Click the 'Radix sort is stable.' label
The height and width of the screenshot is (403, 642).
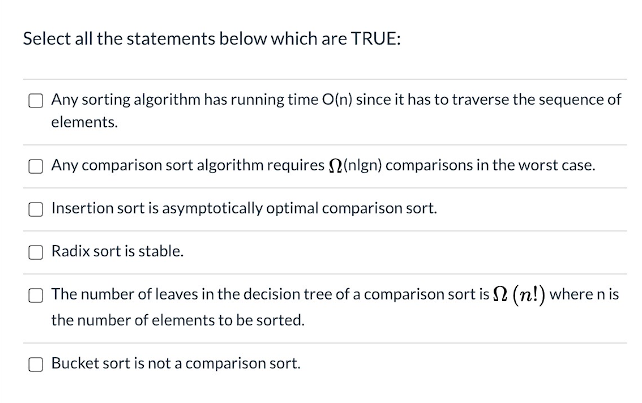pyautogui.click(x=118, y=251)
